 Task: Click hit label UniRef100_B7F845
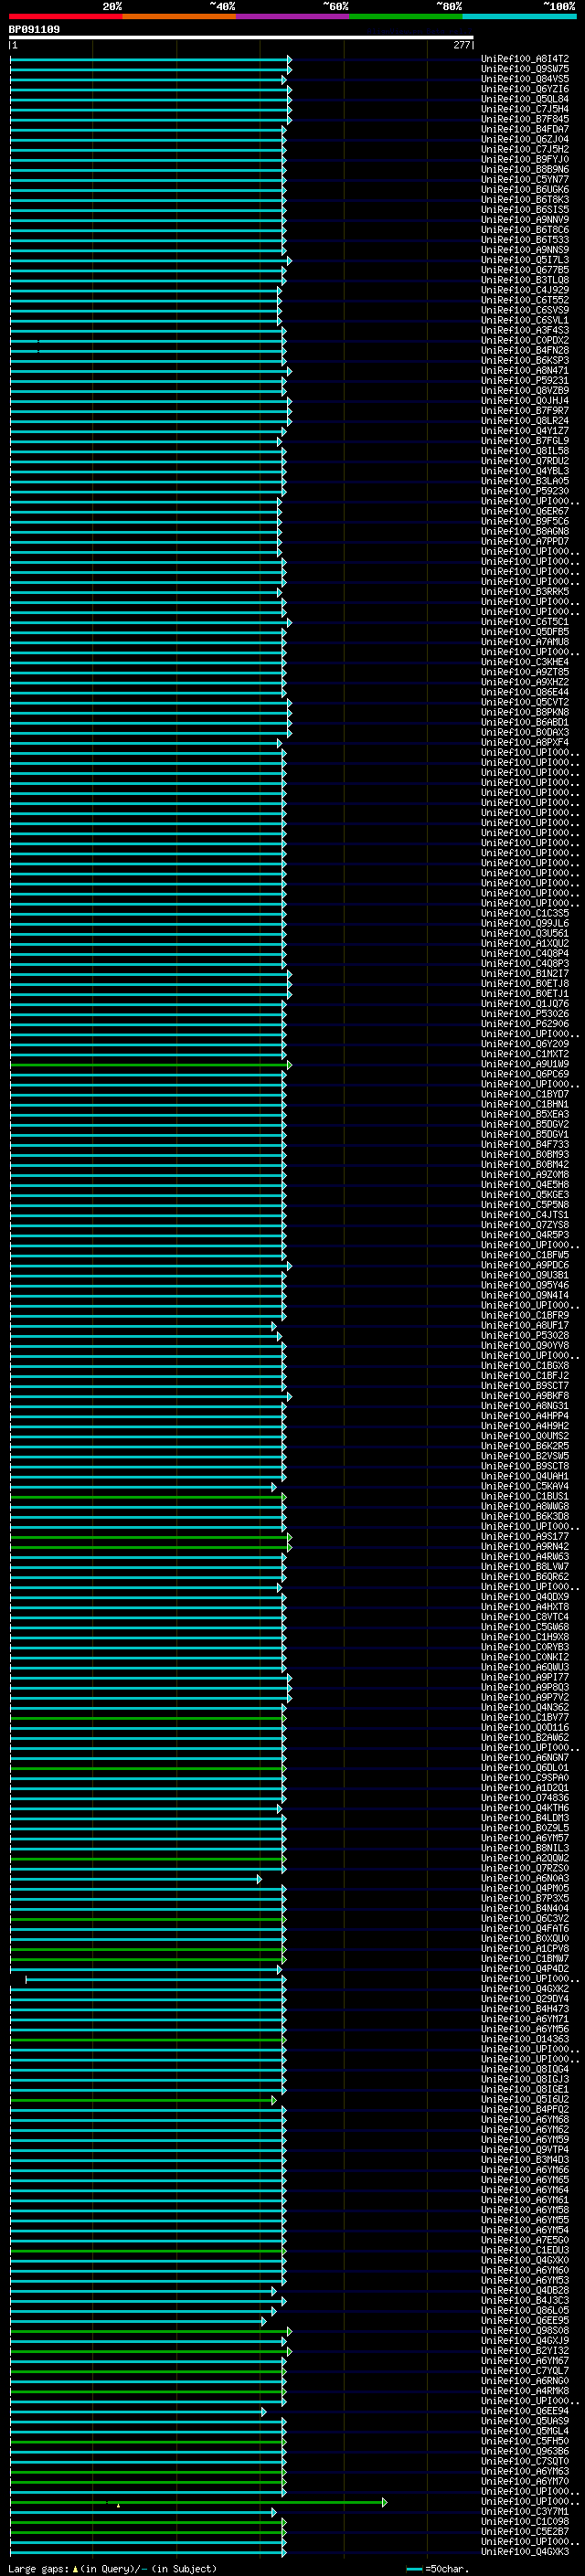(525, 119)
